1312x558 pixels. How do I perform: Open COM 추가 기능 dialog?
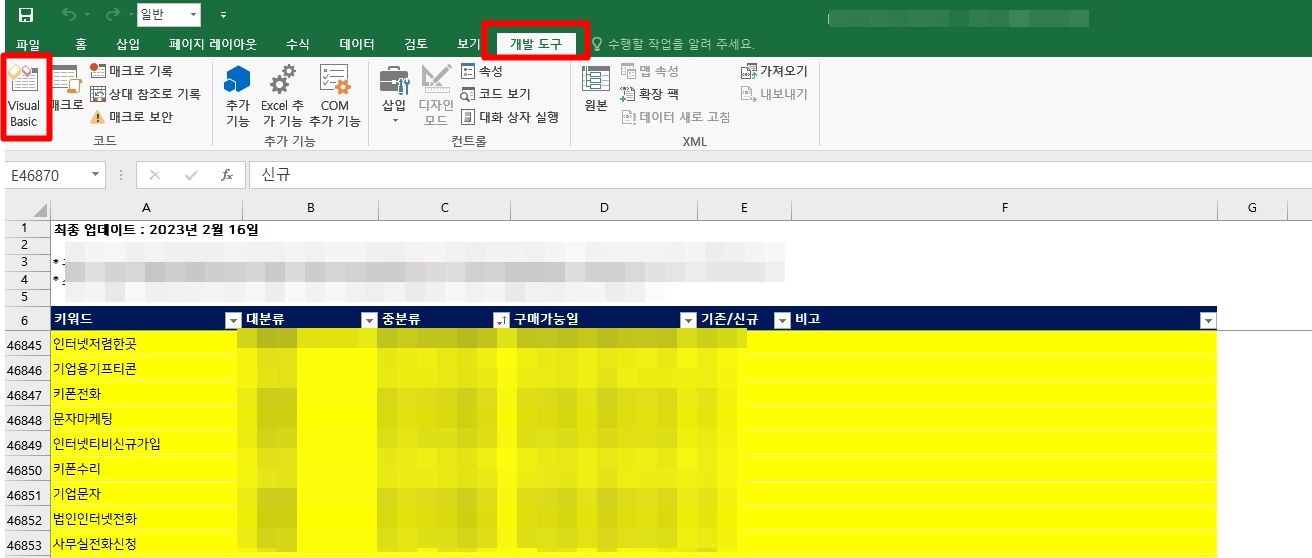point(335,96)
